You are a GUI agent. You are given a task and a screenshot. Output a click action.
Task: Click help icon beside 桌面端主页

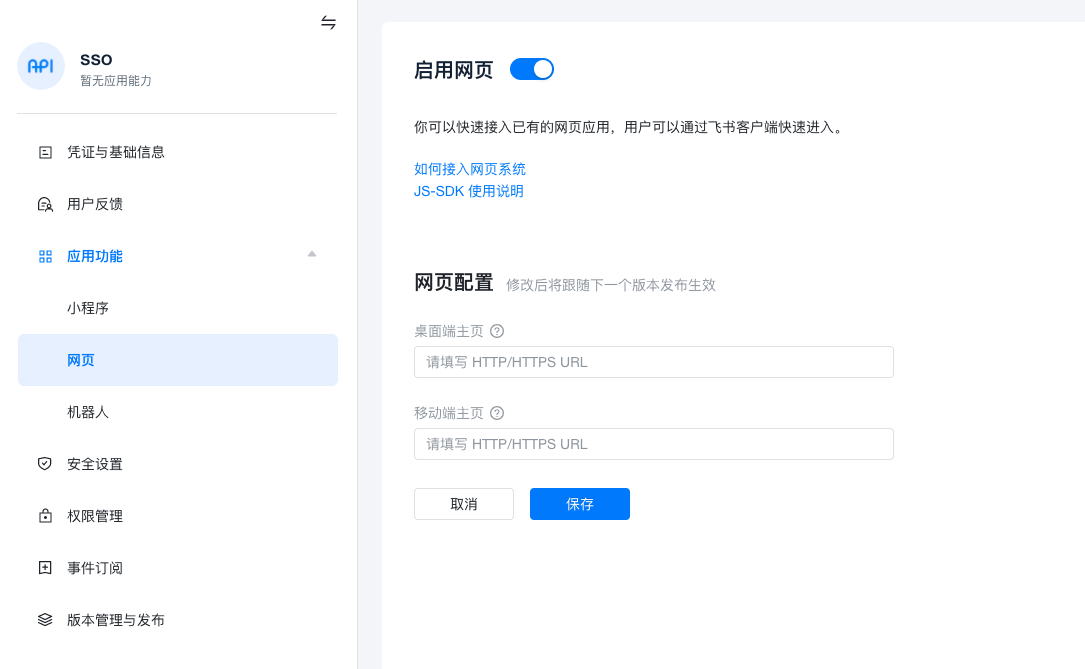tap(497, 331)
